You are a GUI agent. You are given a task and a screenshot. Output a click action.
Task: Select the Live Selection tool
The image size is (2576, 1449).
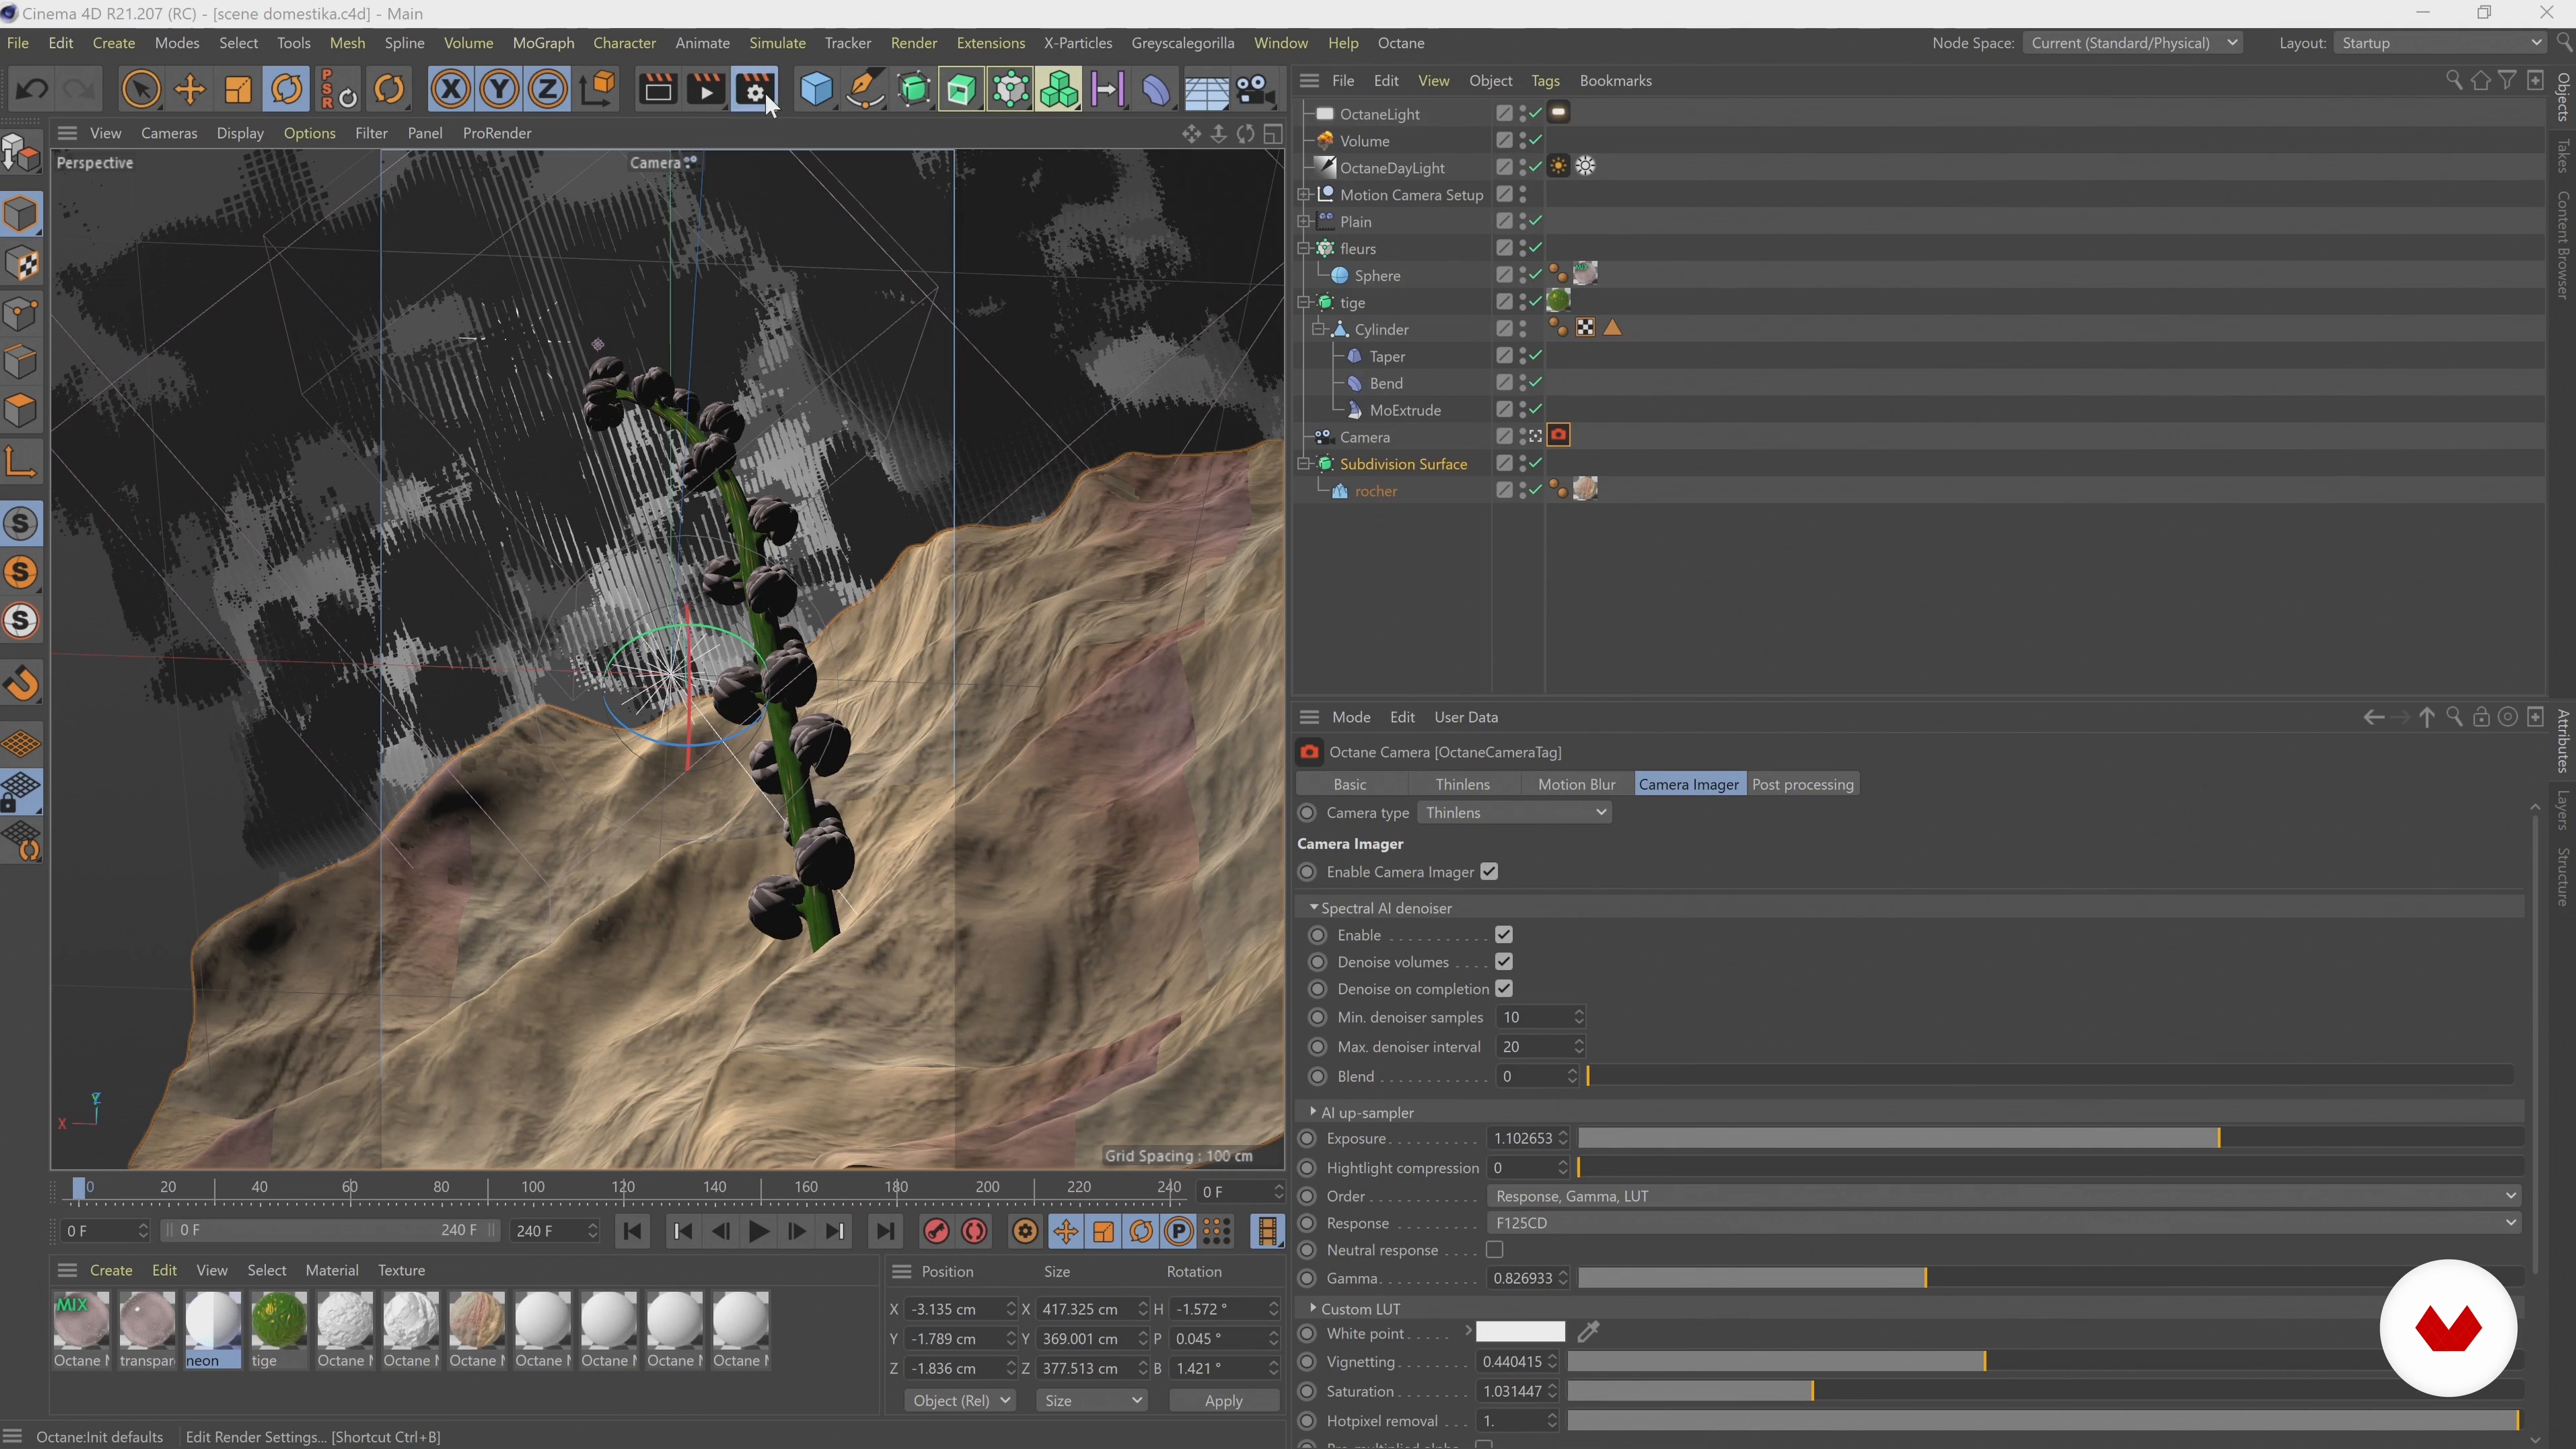coord(140,90)
